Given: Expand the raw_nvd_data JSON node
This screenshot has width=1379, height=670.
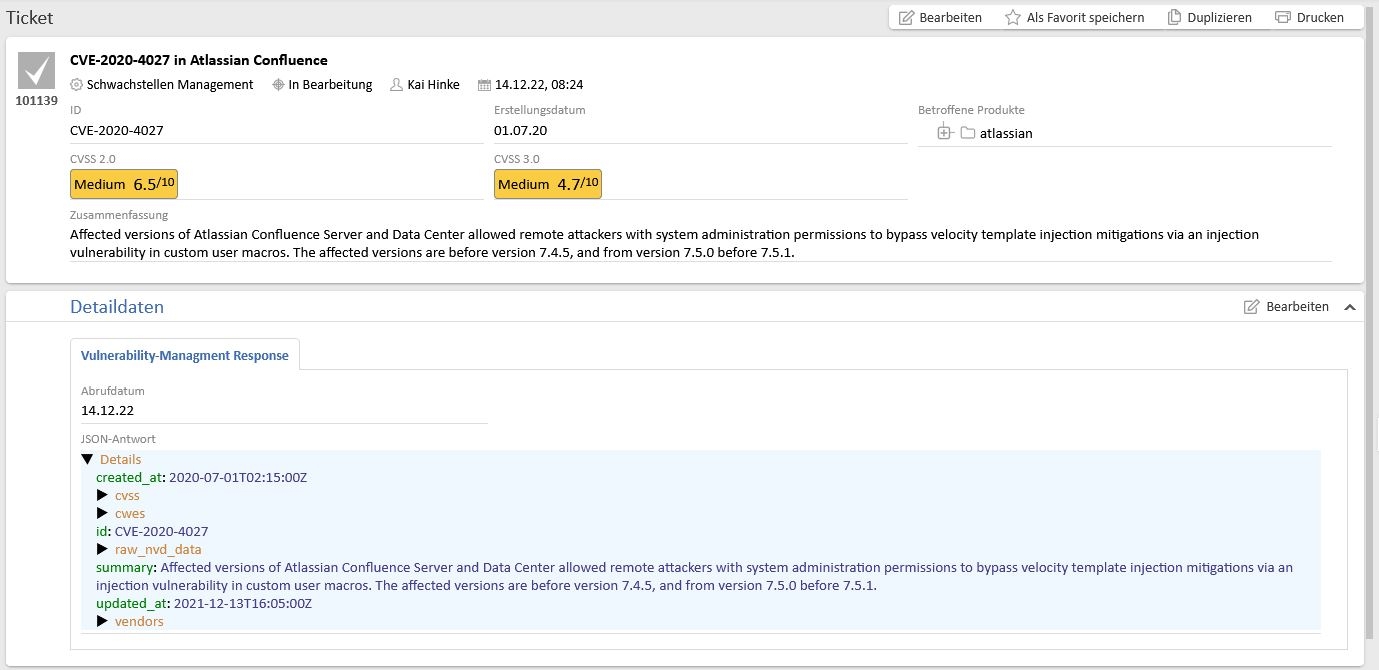Looking at the screenshot, I should (102, 550).
